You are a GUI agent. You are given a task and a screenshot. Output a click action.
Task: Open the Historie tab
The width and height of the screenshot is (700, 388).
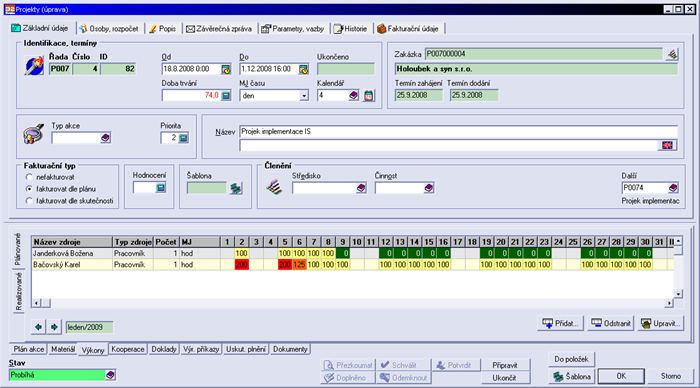[351, 29]
